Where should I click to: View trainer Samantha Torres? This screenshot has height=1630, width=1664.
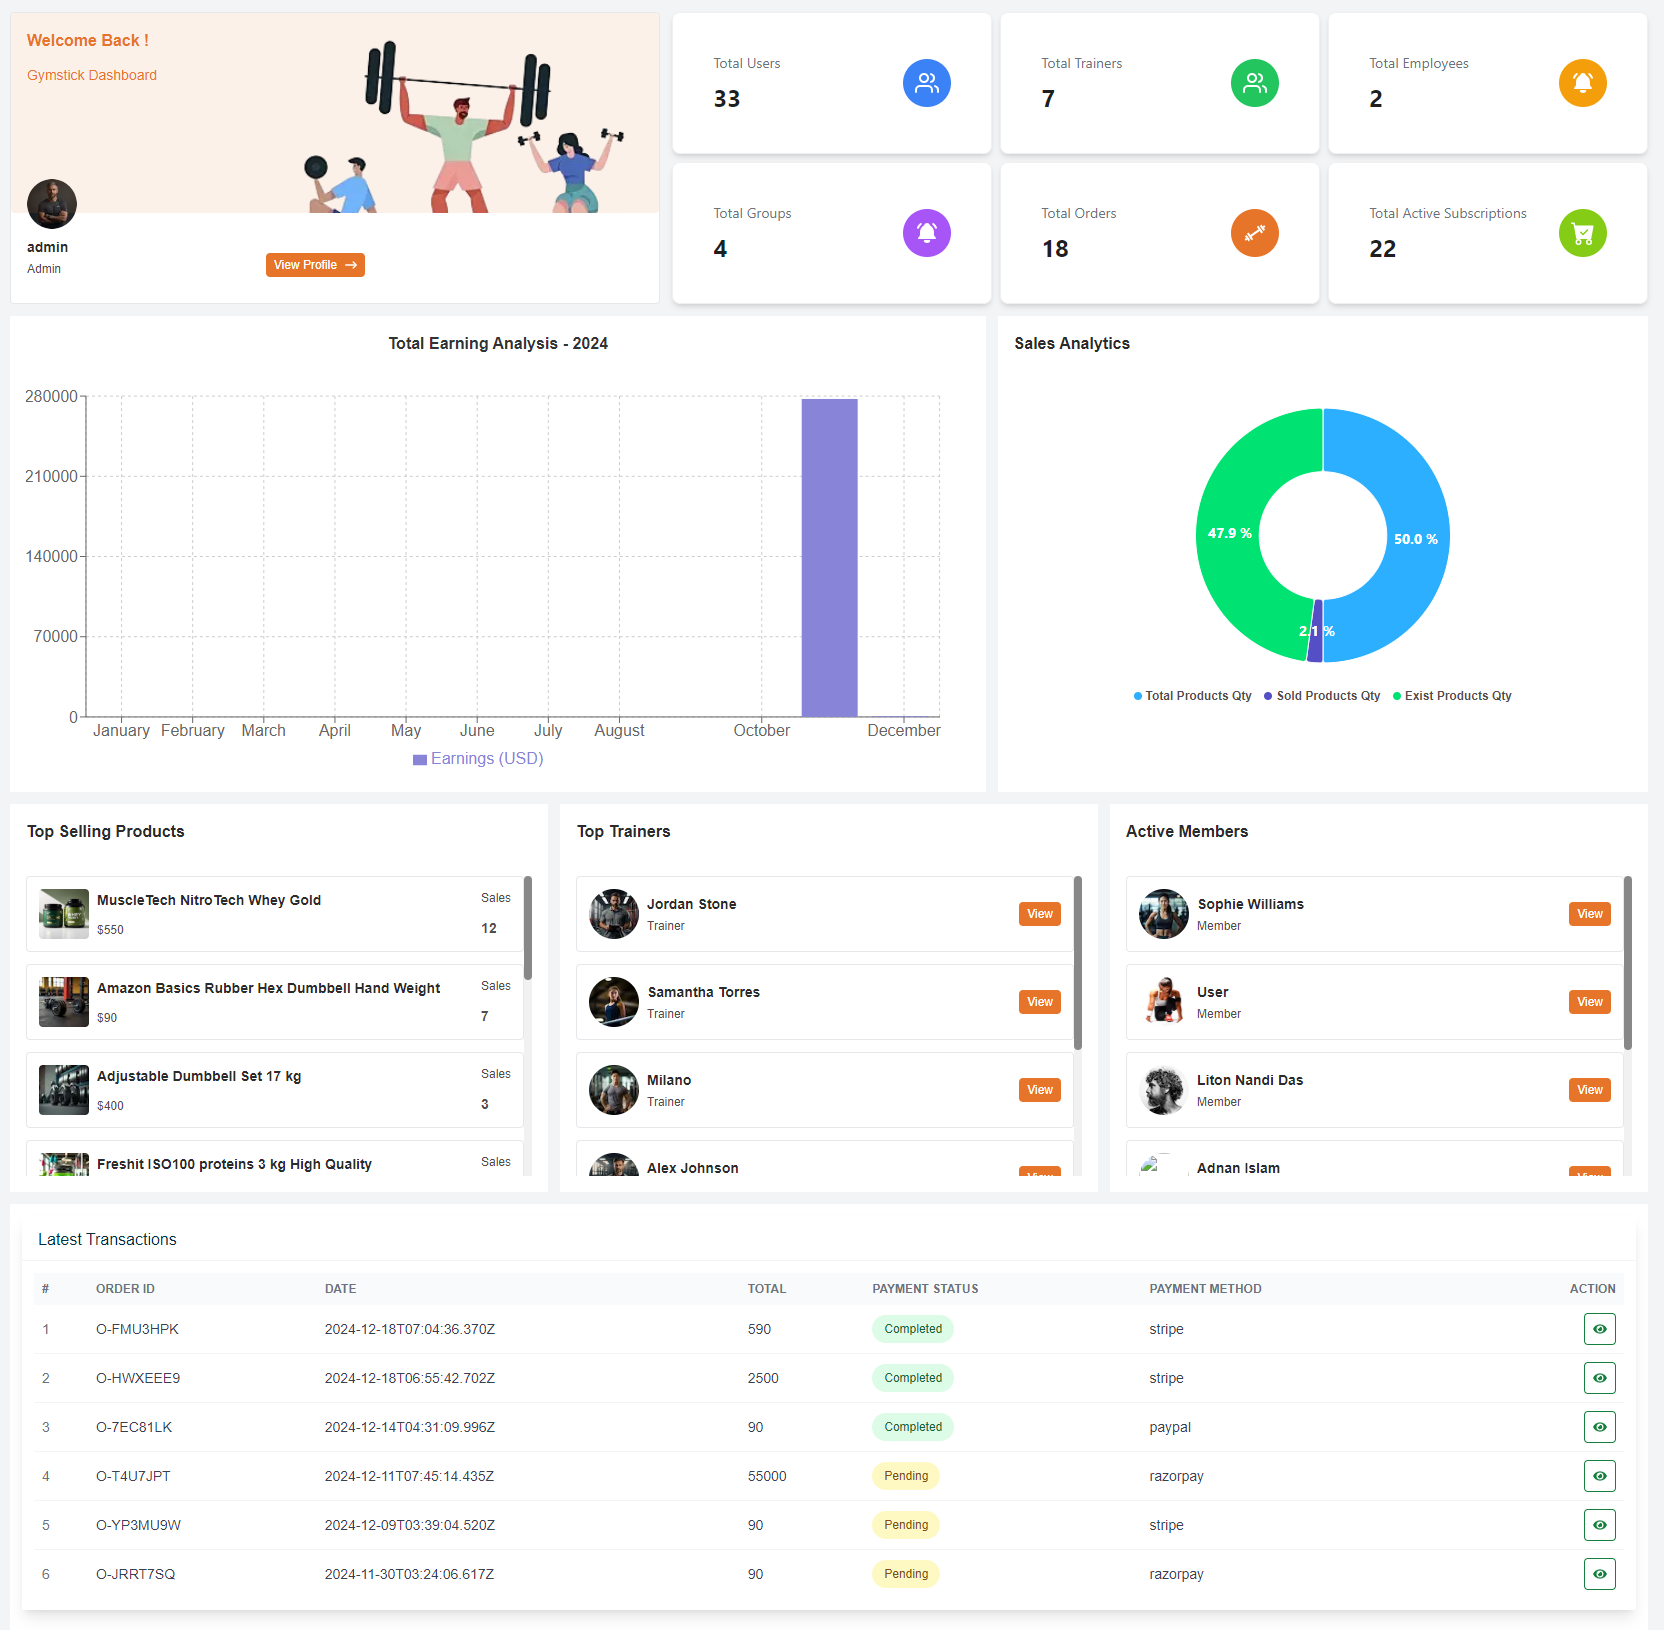pyautogui.click(x=1039, y=1002)
